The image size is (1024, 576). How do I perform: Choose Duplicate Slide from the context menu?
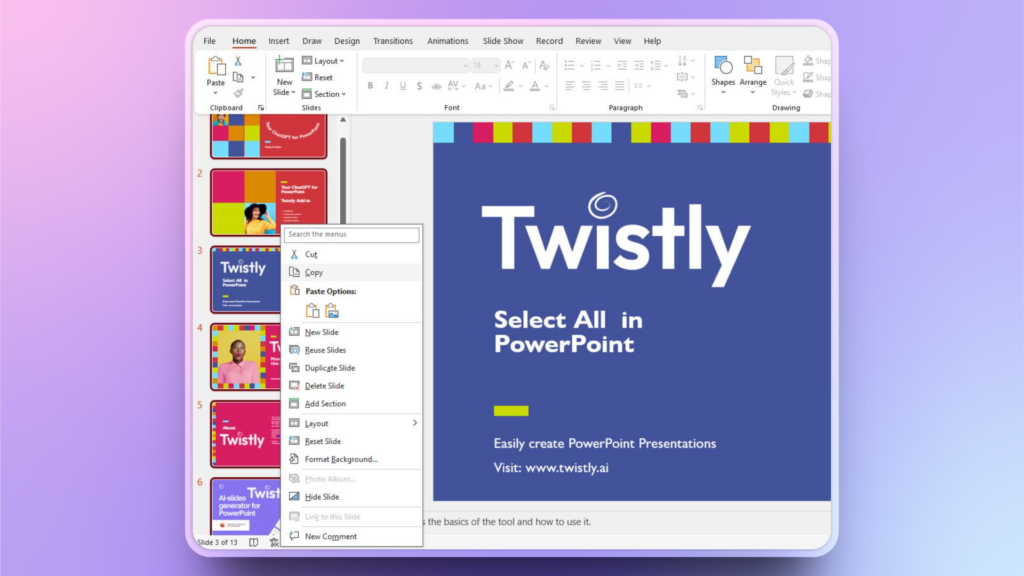(x=352, y=368)
